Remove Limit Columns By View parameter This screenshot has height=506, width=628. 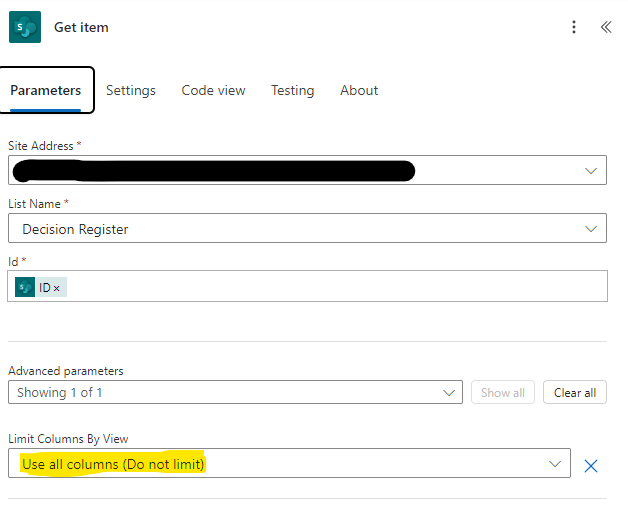coord(590,466)
